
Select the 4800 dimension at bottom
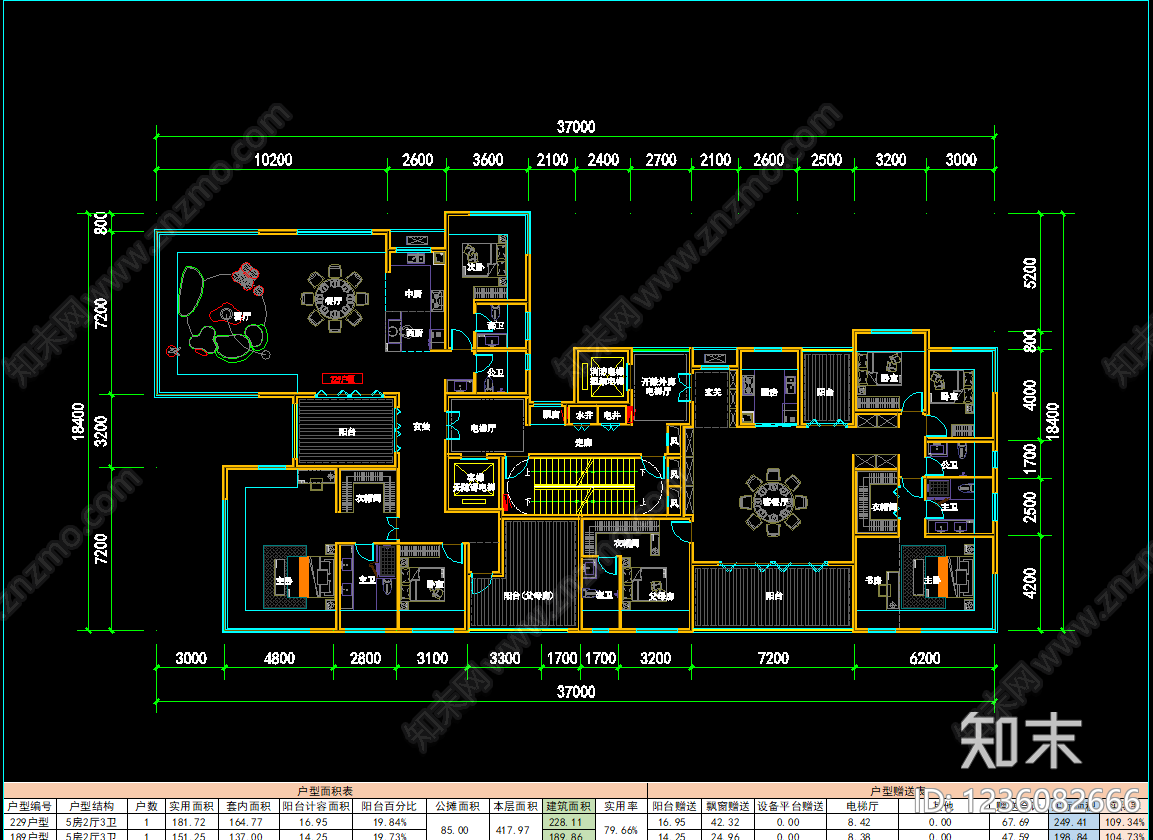[x=279, y=658]
